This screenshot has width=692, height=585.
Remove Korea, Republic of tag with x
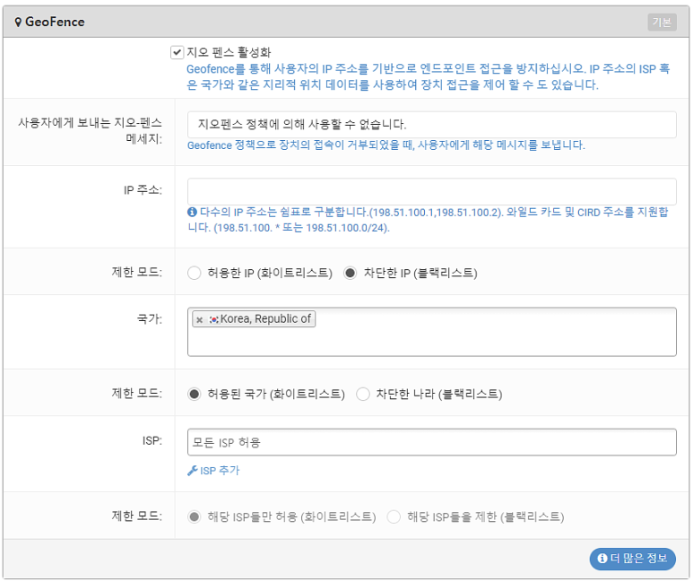(x=199, y=320)
